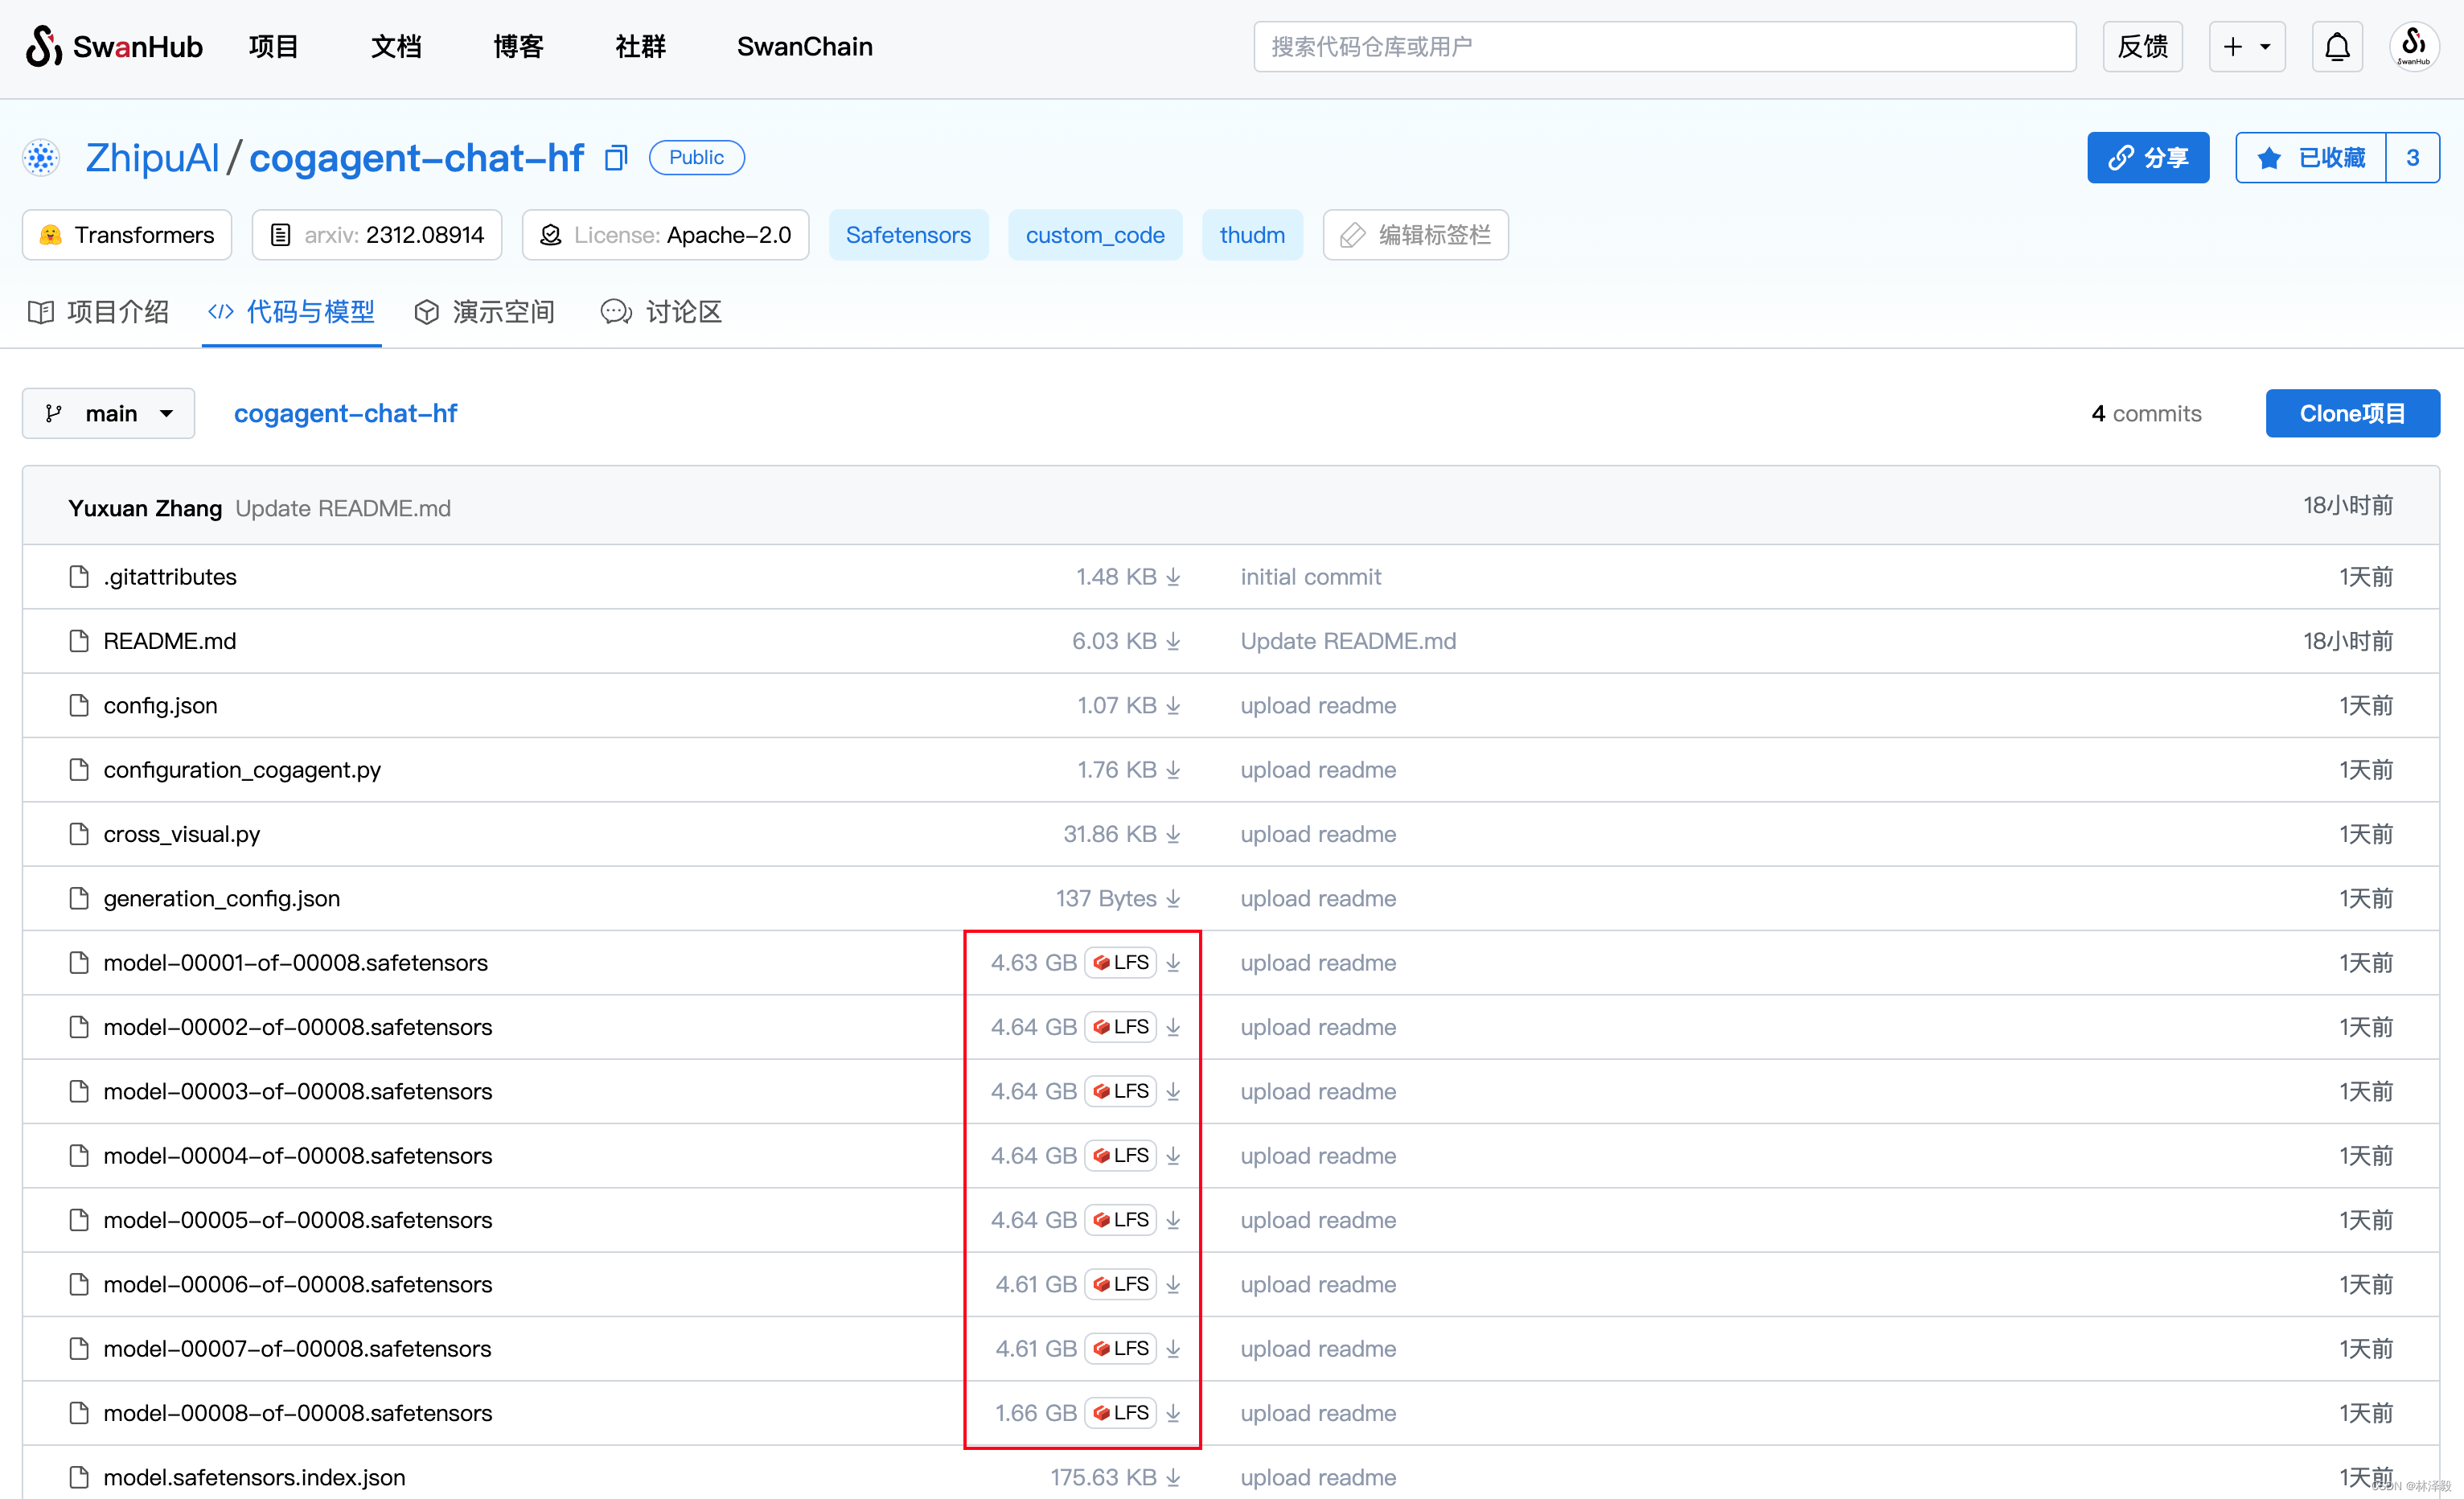Download model-00008-of-00008.safetensors via arrow icon
Image resolution: width=2464 pixels, height=1499 pixels.
pyautogui.click(x=1173, y=1413)
